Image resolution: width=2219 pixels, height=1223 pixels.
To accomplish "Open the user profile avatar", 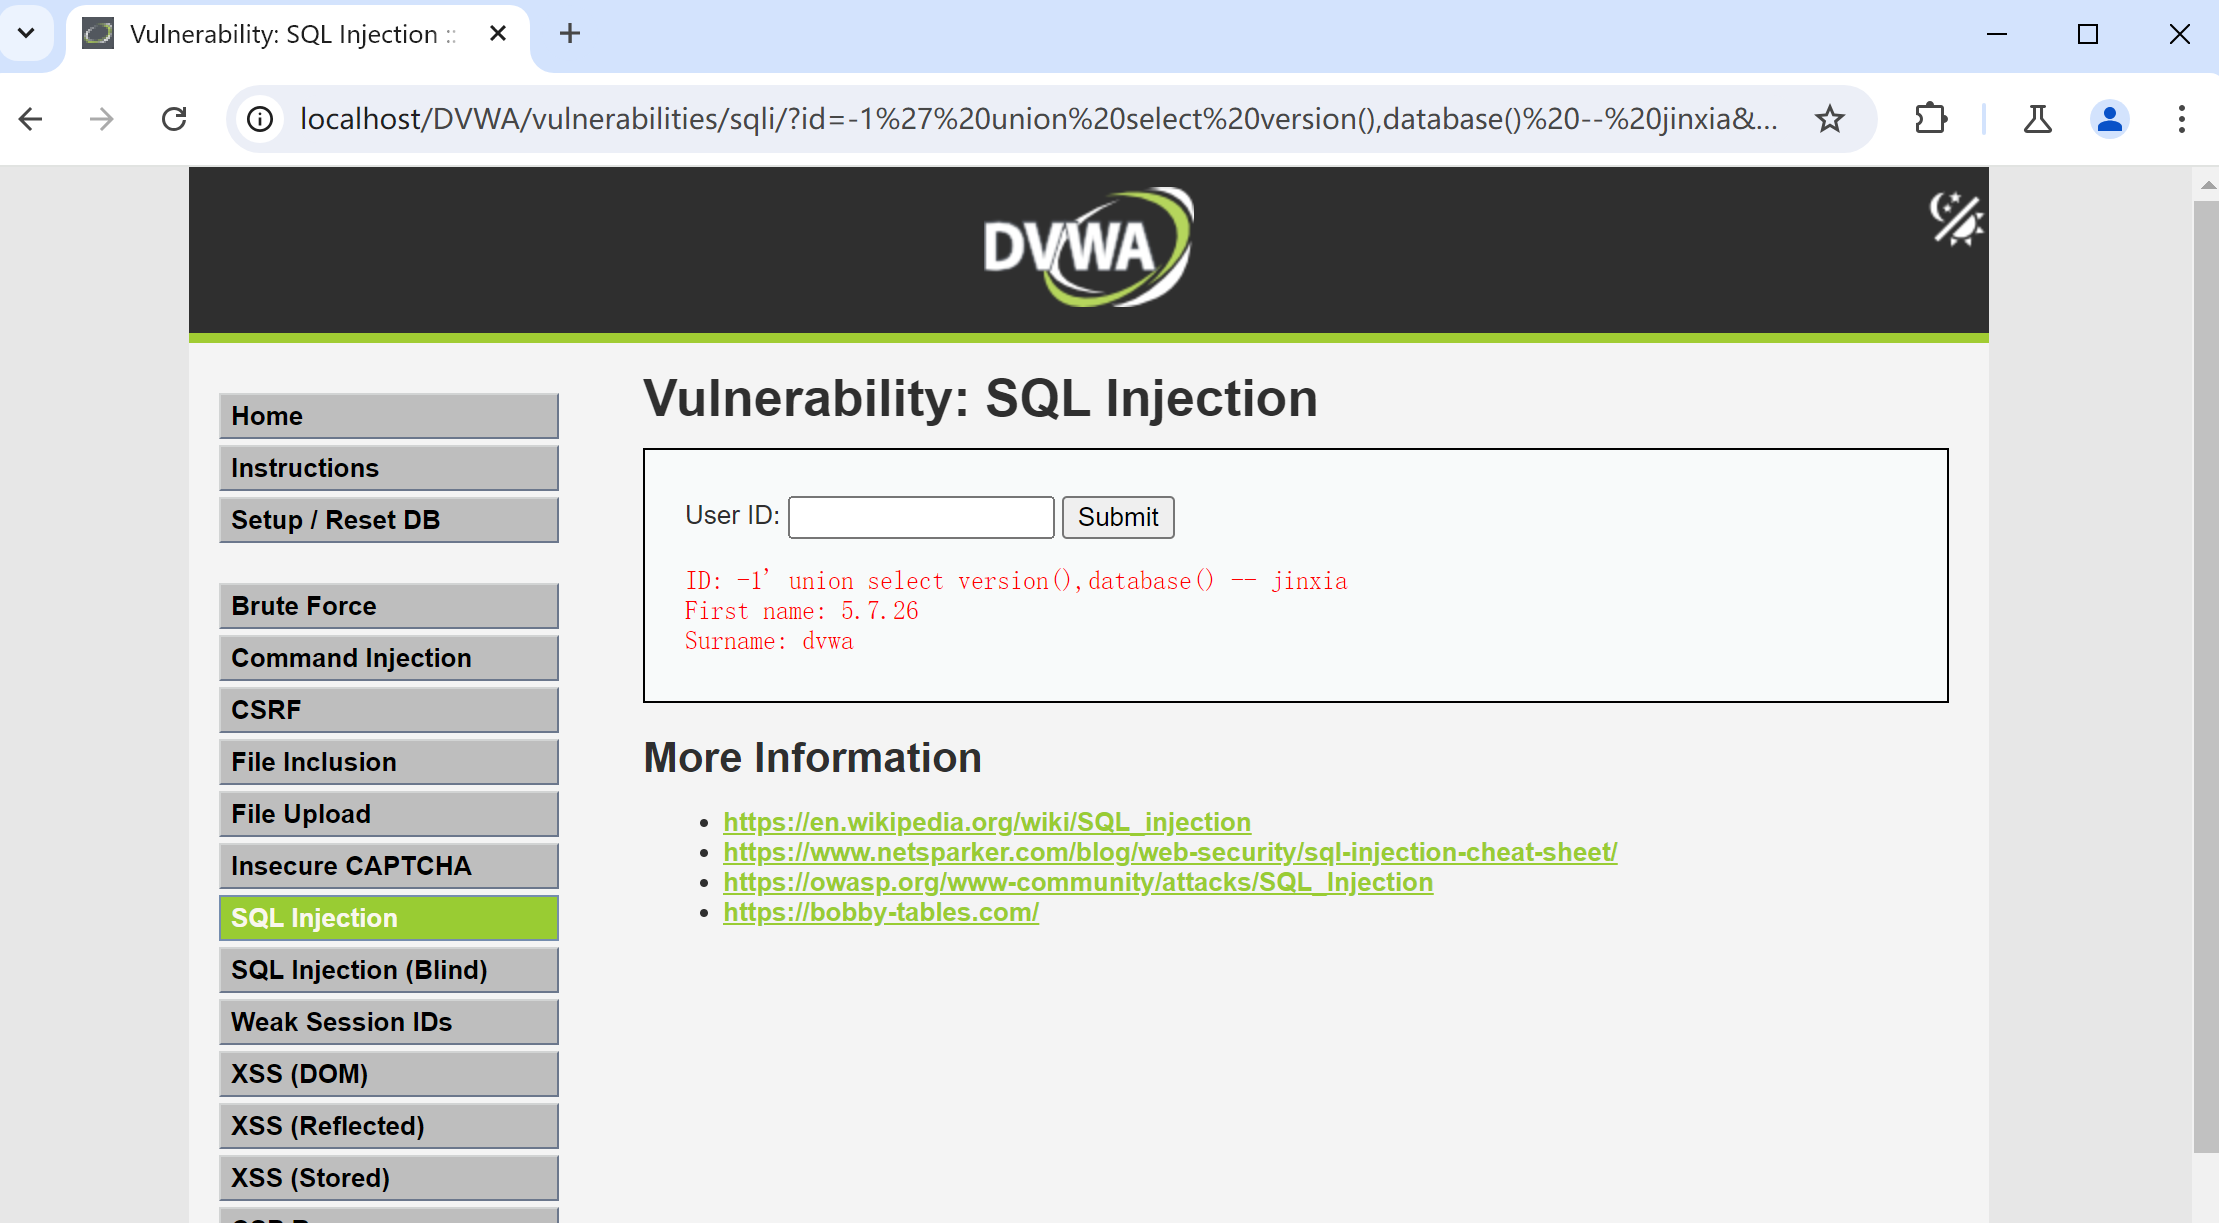I will pos(2109,119).
